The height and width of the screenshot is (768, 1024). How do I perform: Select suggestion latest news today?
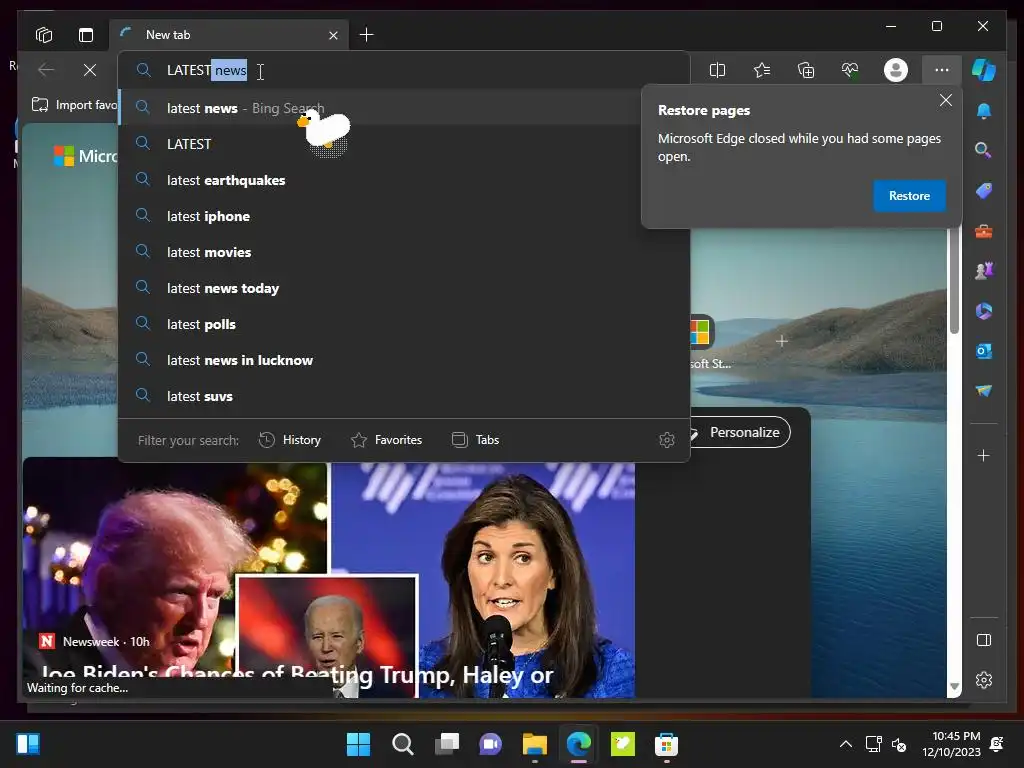tap(404, 288)
